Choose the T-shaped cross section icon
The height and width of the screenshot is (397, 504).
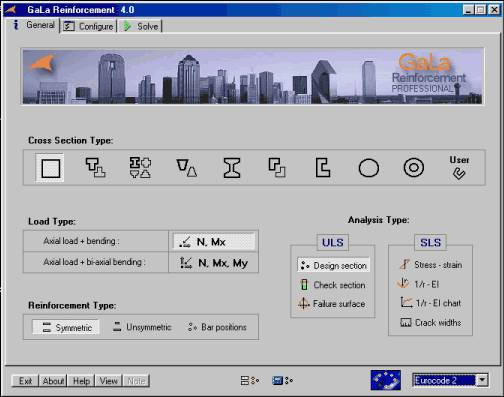pyautogui.click(x=95, y=168)
